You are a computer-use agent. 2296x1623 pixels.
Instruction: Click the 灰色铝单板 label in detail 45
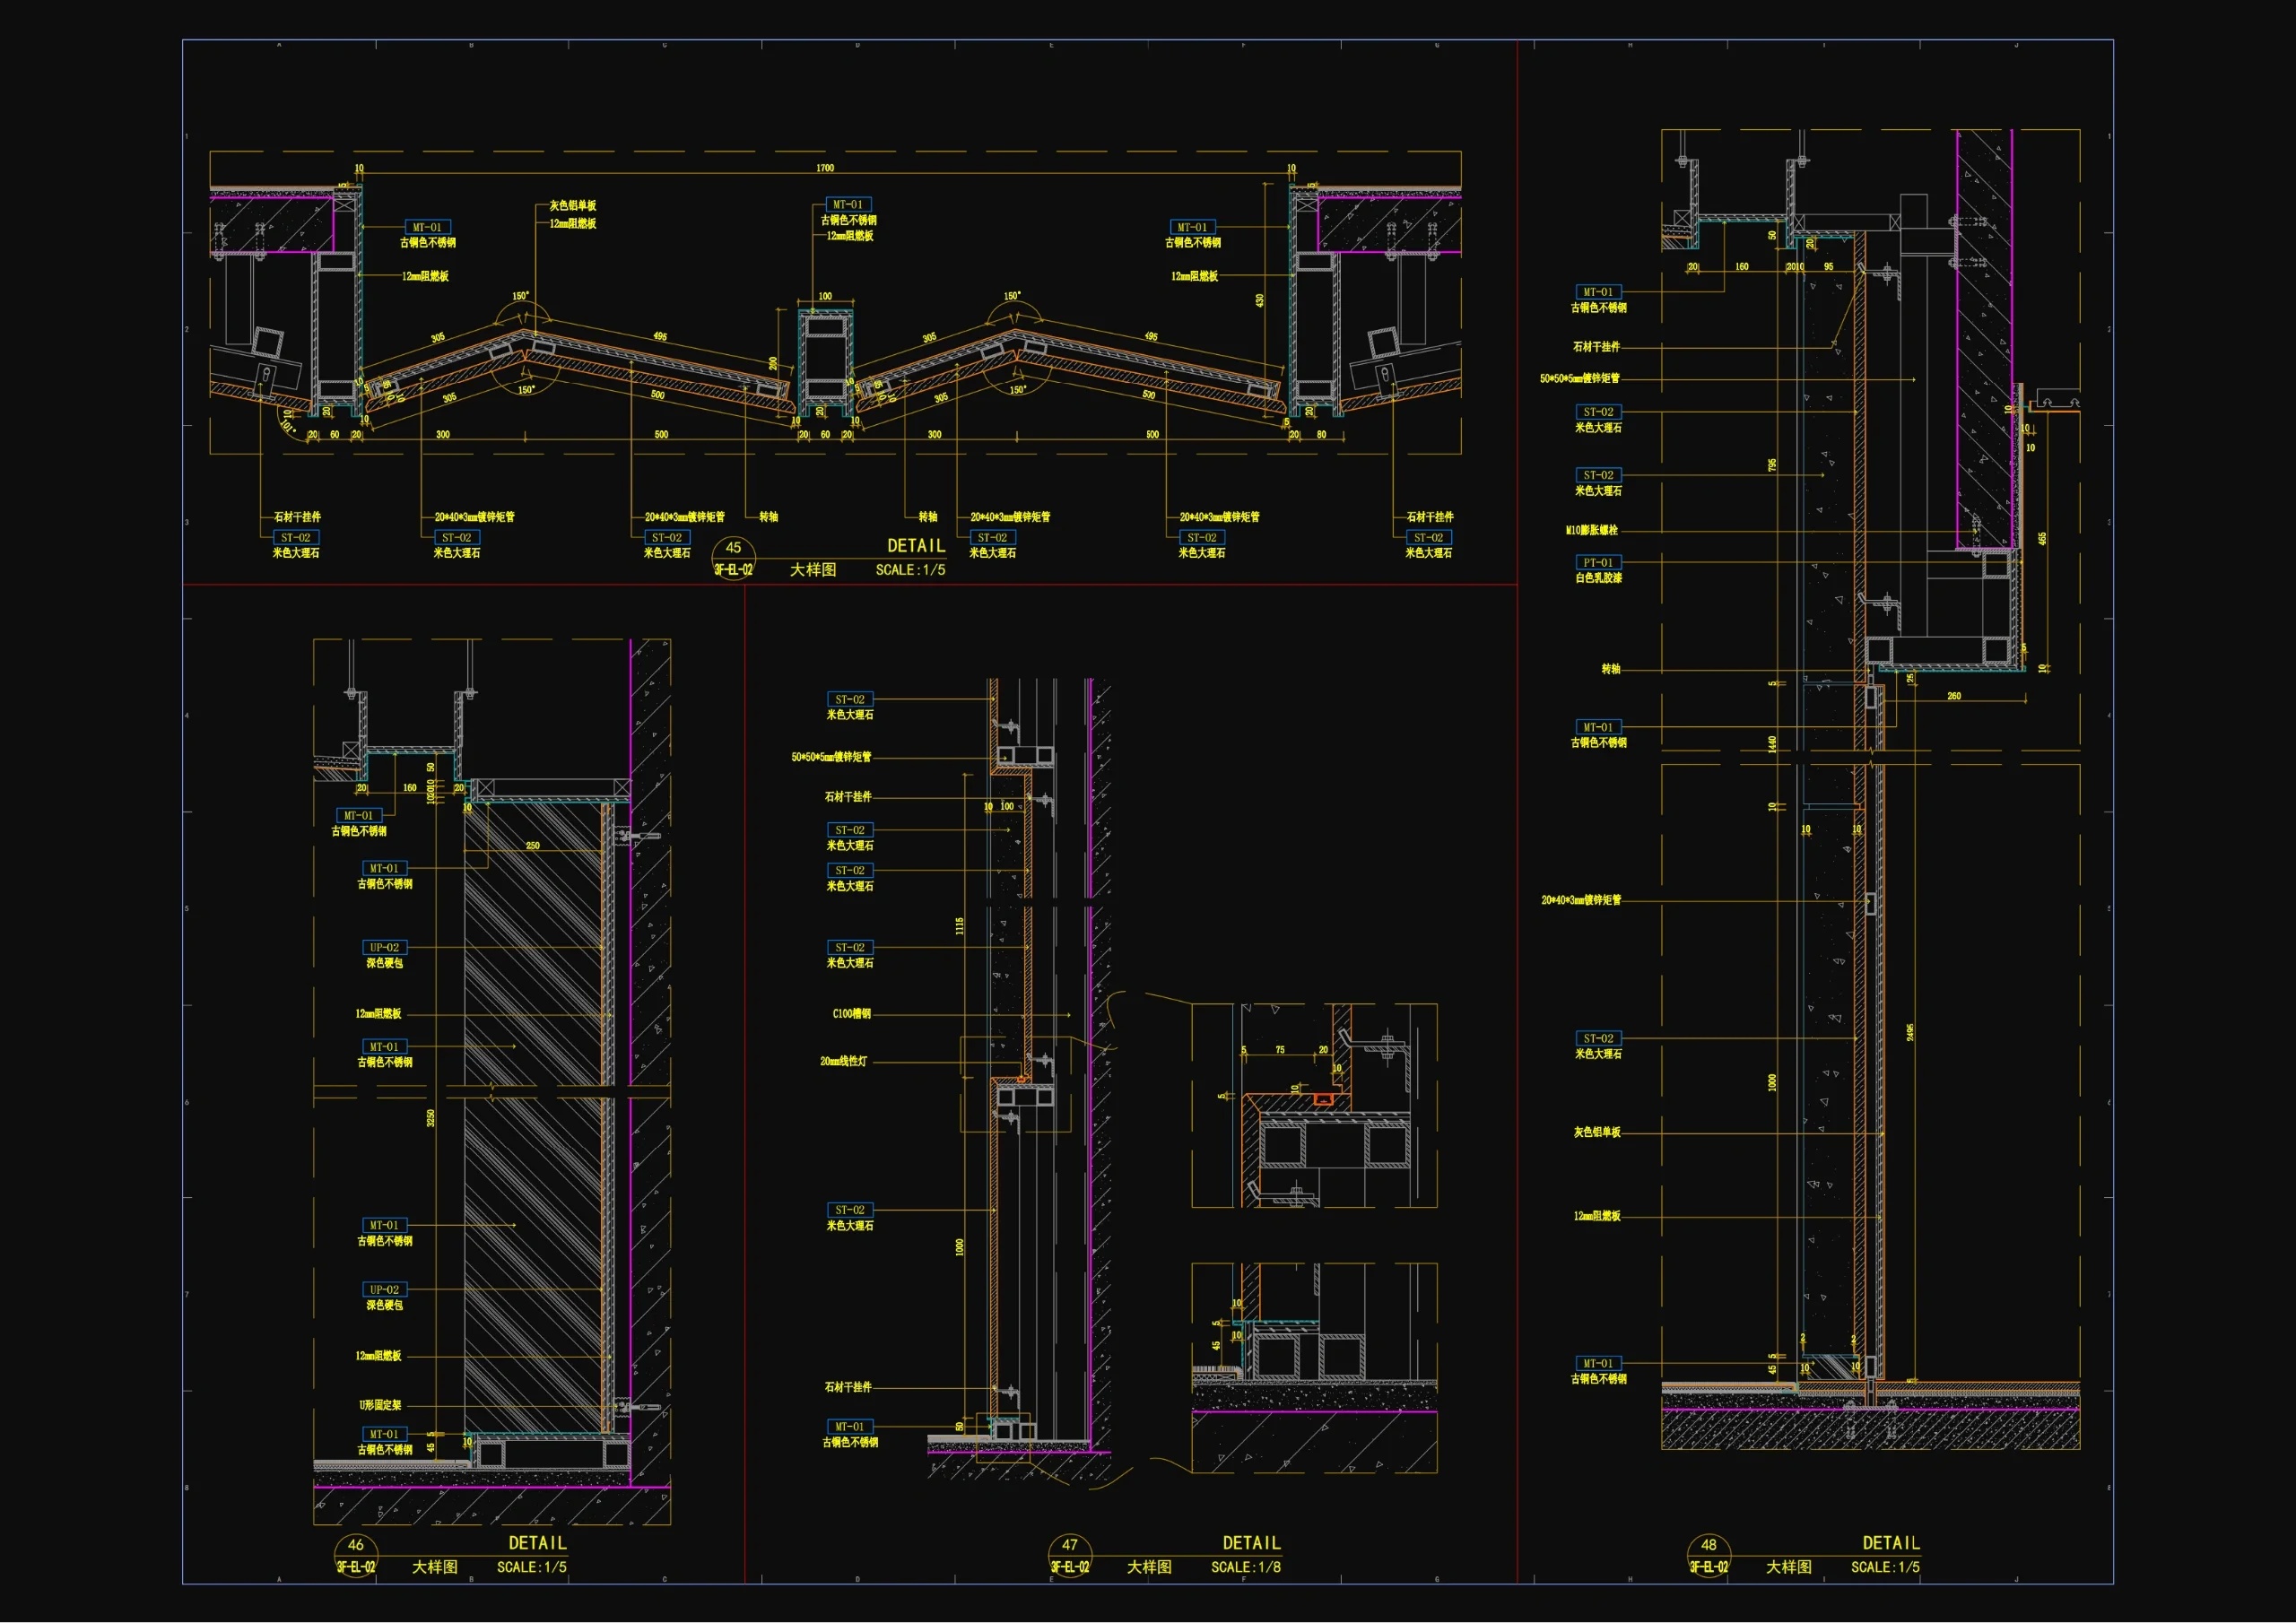(572, 205)
